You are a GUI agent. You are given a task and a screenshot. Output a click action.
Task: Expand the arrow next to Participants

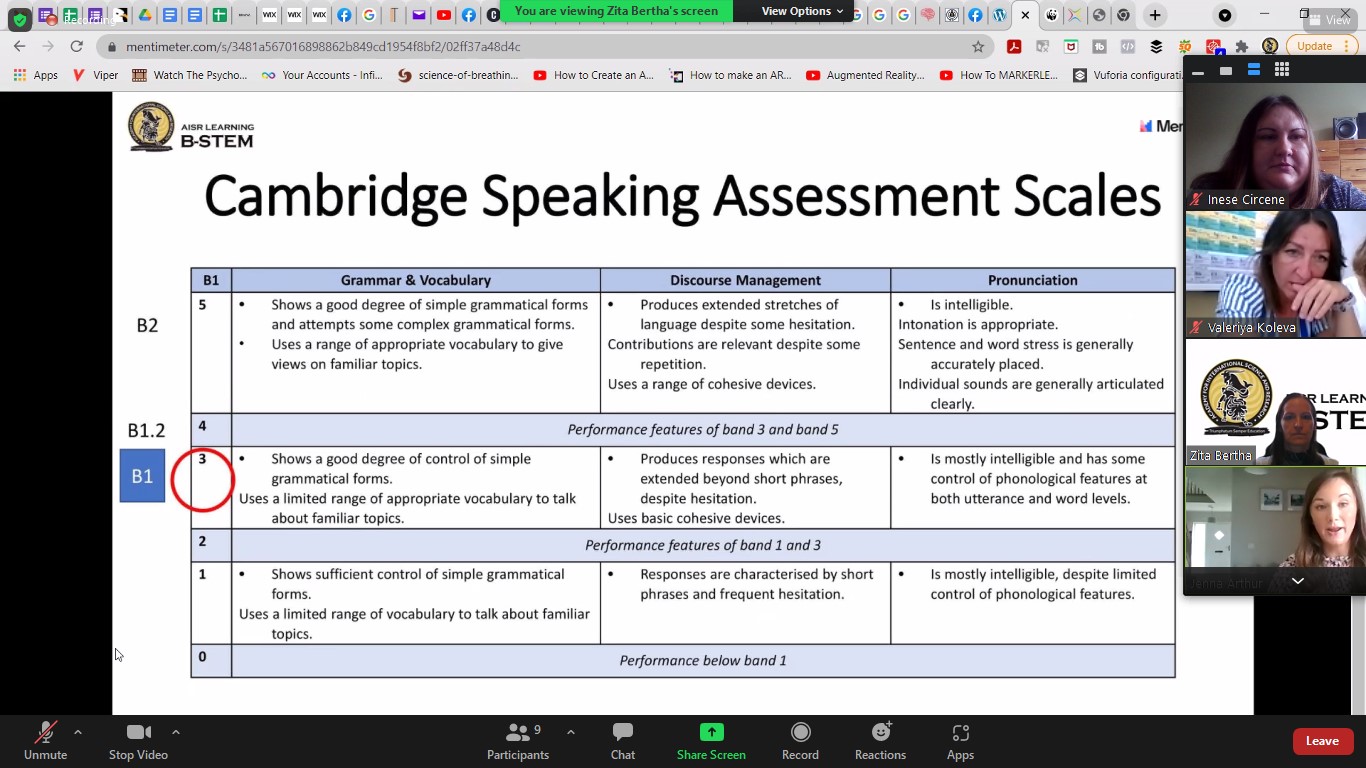(571, 732)
